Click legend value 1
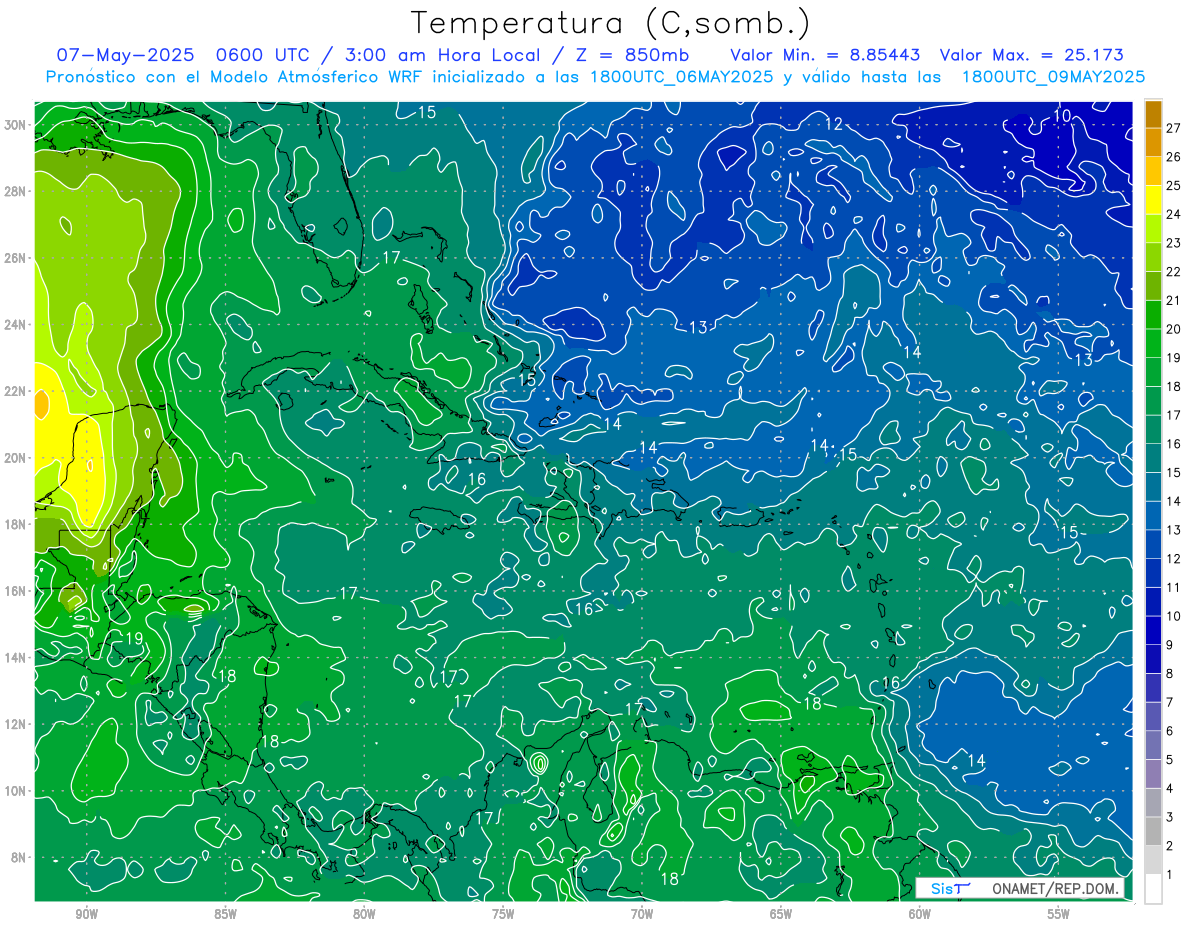The width and height of the screenshot is (1200, 927). [x=1170, y=875]
